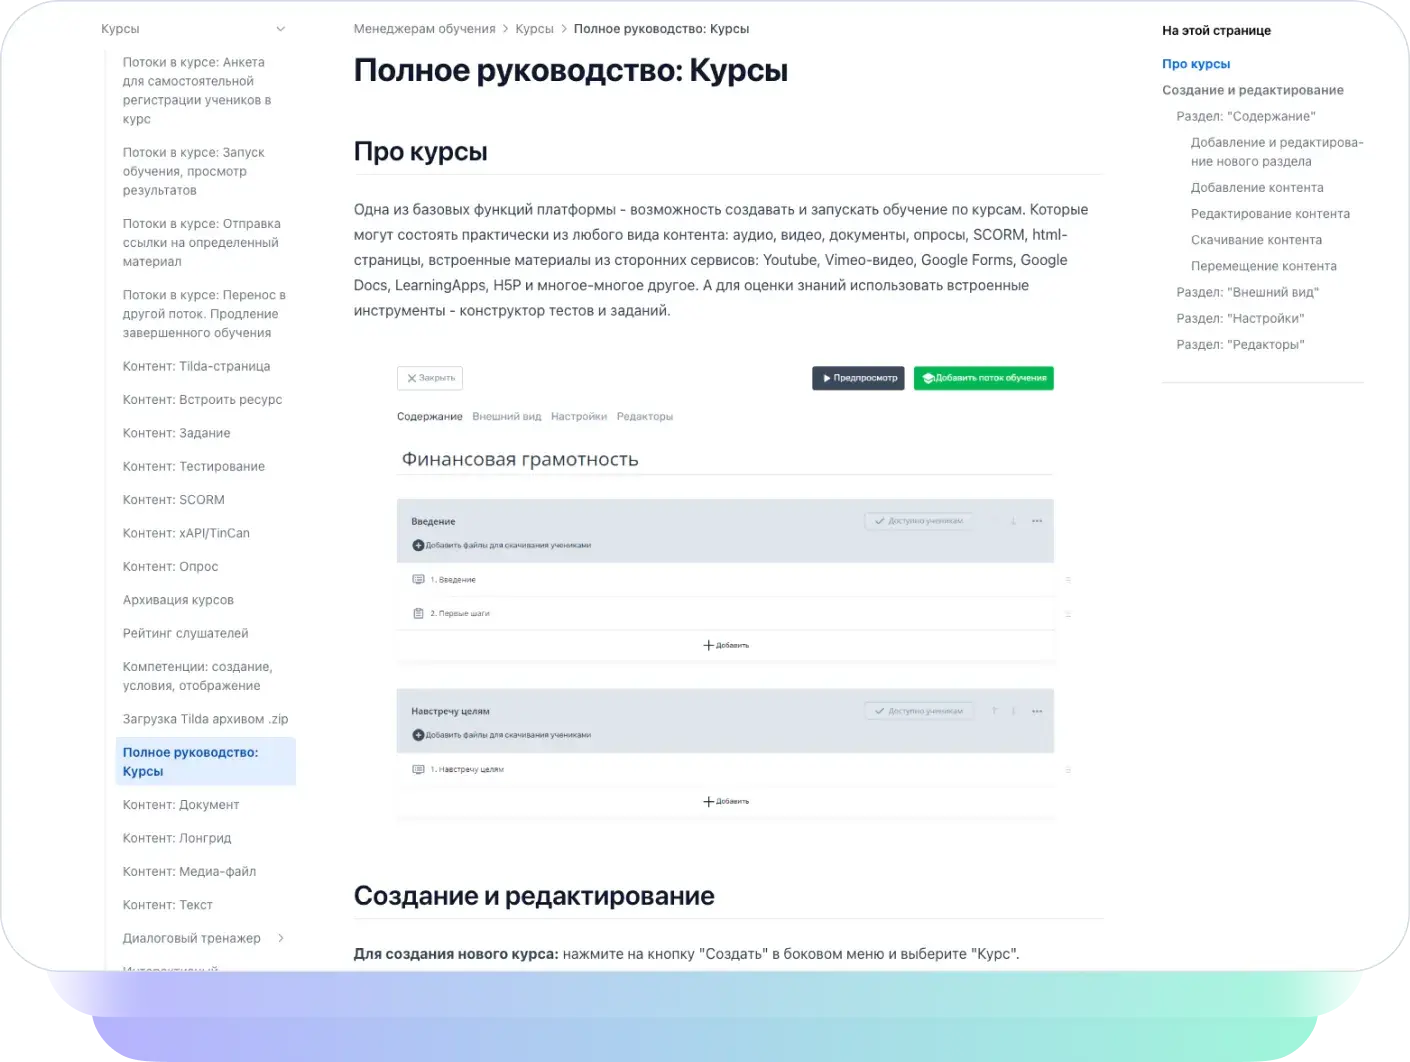Jump to 'Перемещение контента' anchor
This screenshot has height=1062, width=1410.
(x=1264, y=266)
